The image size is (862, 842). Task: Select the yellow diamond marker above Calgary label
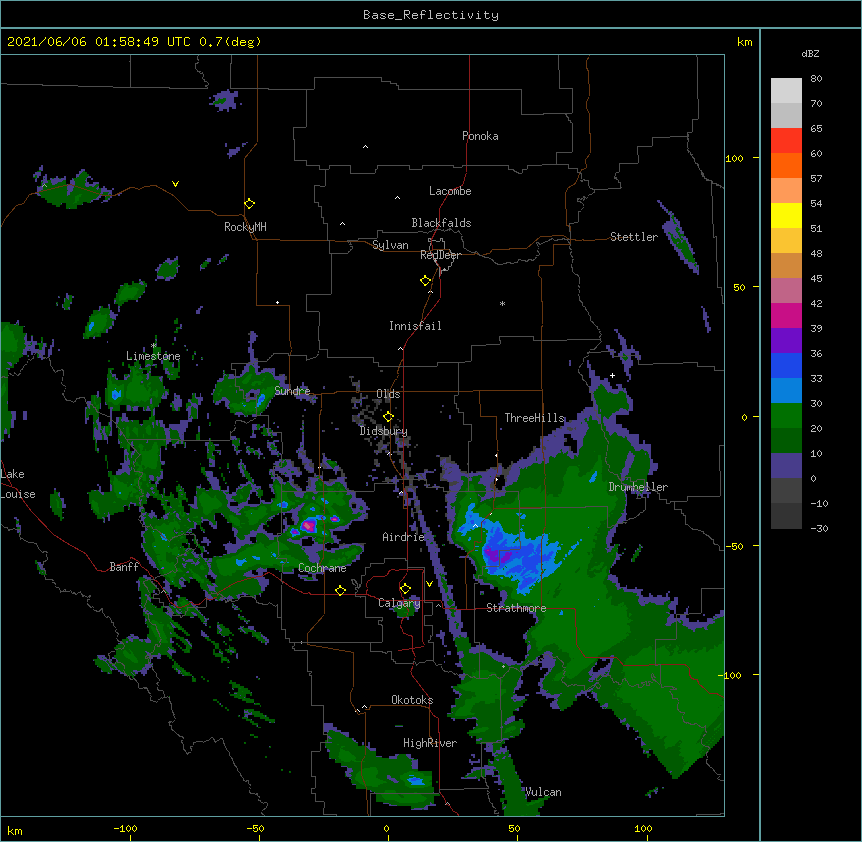(405, 589)
